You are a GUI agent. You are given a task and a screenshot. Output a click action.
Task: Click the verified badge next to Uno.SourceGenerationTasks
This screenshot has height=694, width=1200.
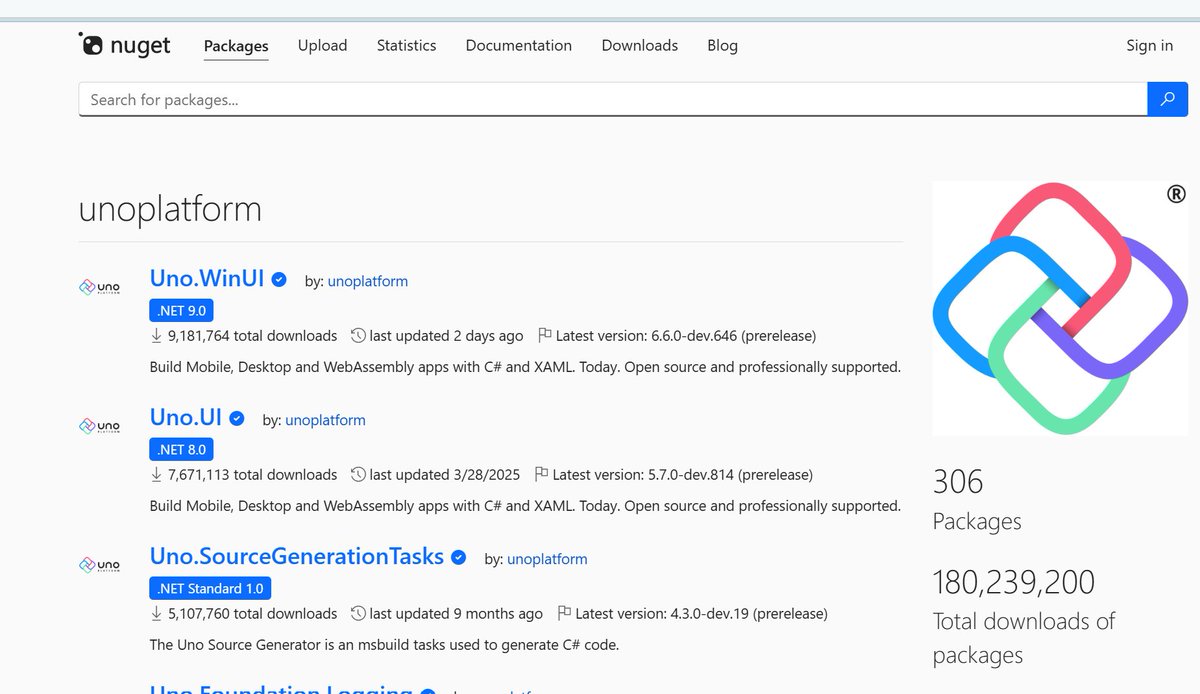[x=459, y=558]
